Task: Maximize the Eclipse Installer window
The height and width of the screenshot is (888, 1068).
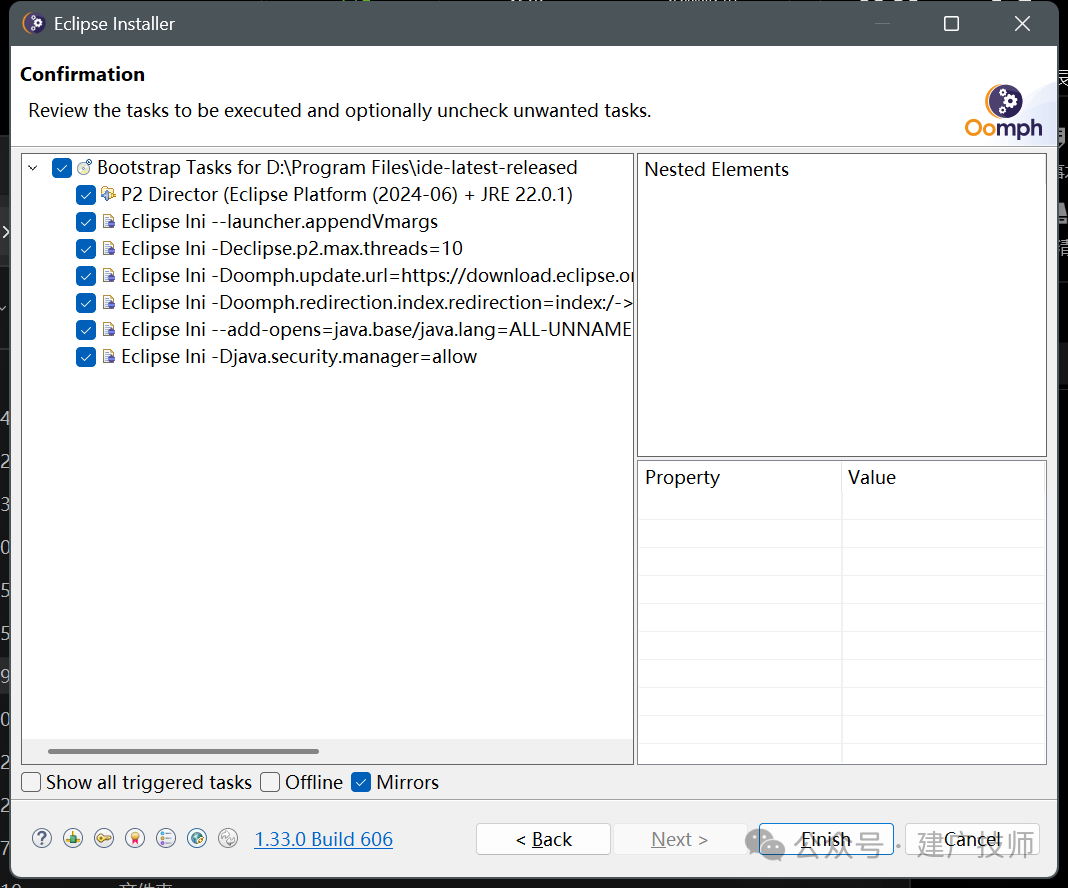Action: (x=952, y=24)
